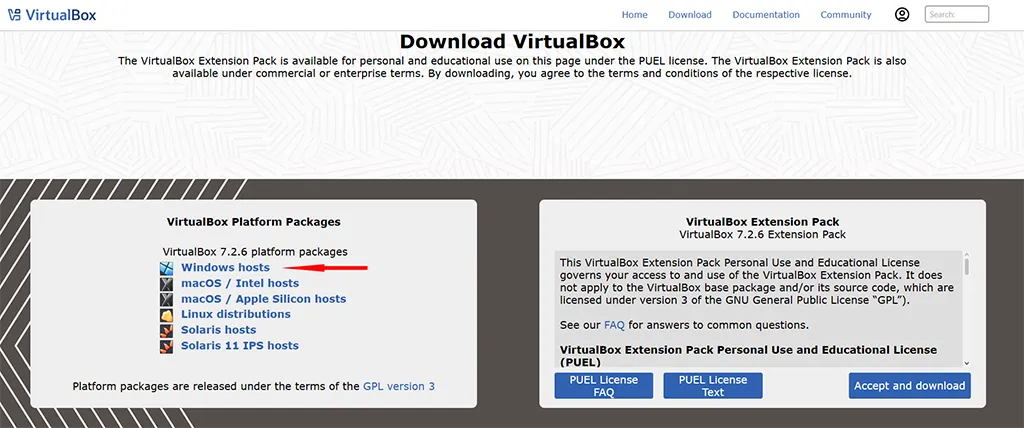Open the Download nav item
This screenshot has width=1024, height=428.
click(690, 14)
